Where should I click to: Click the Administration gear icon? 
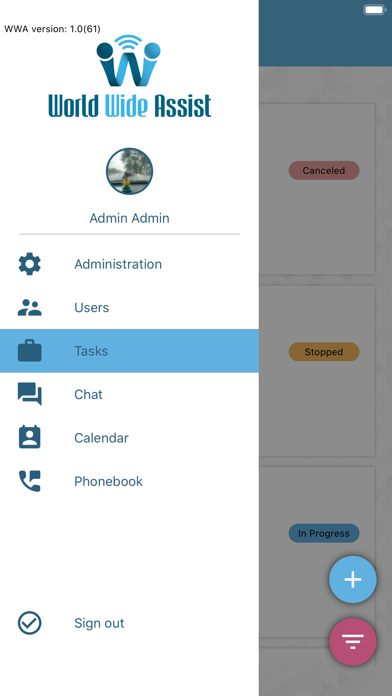tap(30, 264)
